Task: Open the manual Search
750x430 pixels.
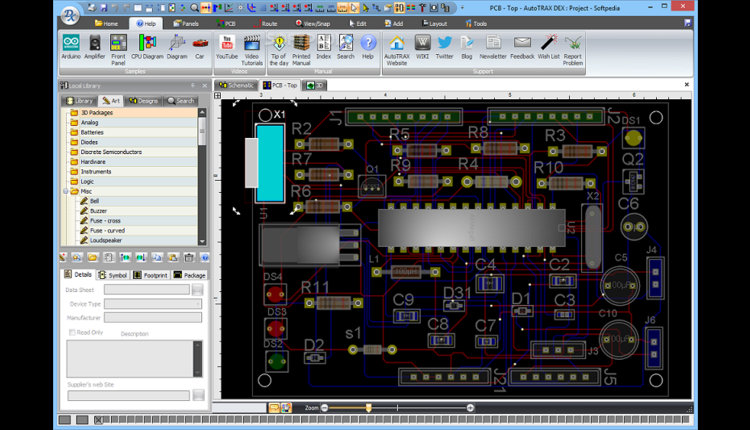Action: tap(345, 47)
